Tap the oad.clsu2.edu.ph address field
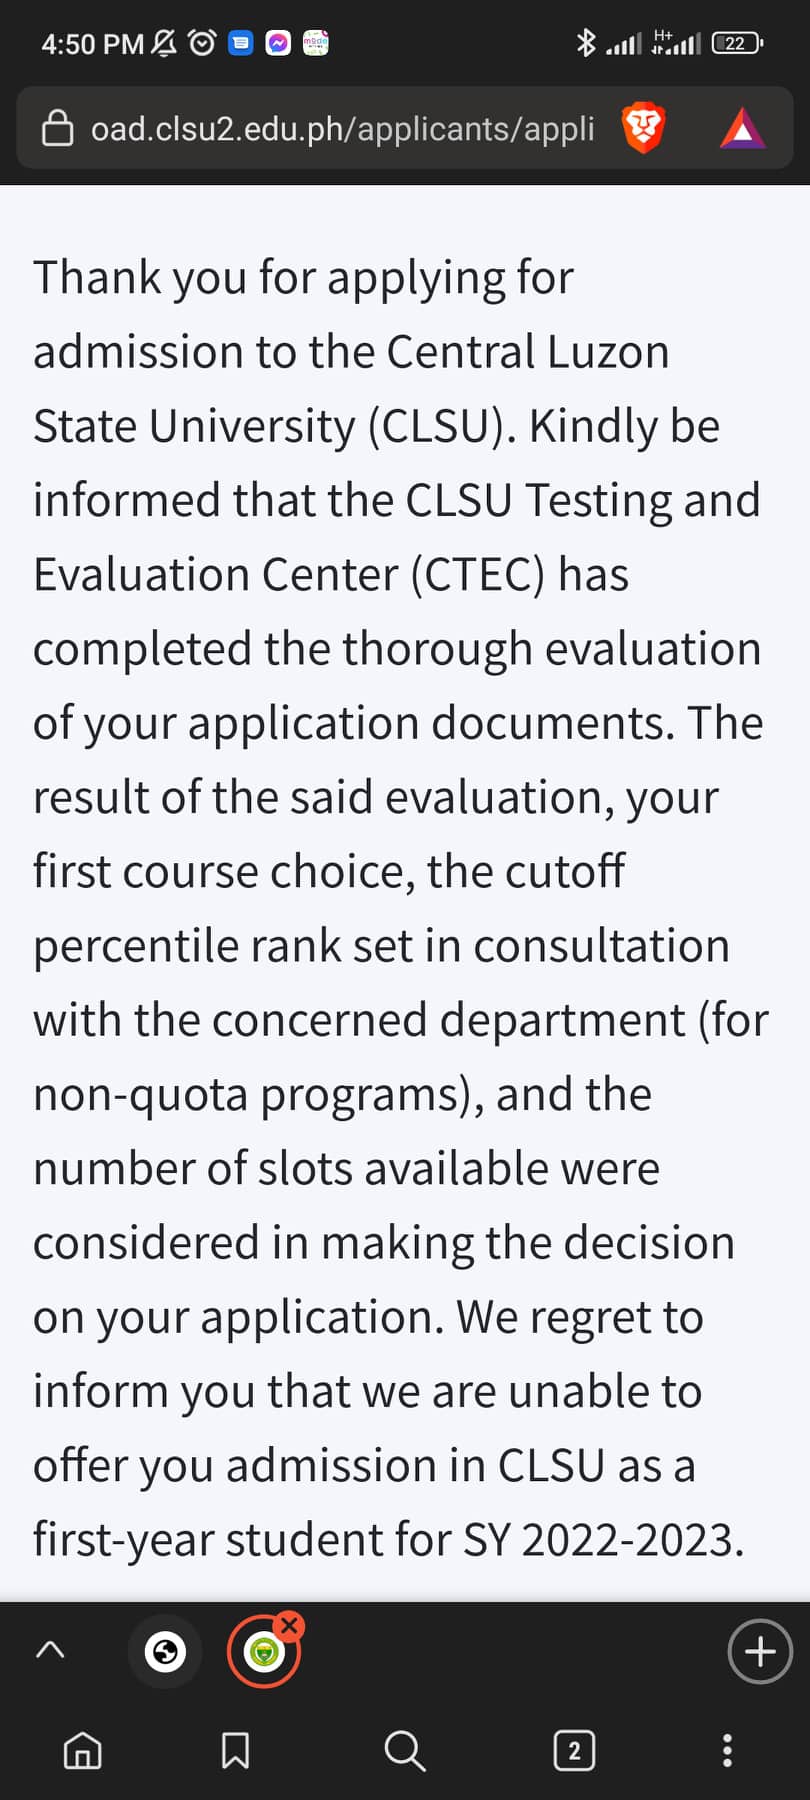The width and height of the screenshot is (810, 1800). pyautogui.click(x=342, y=129)
